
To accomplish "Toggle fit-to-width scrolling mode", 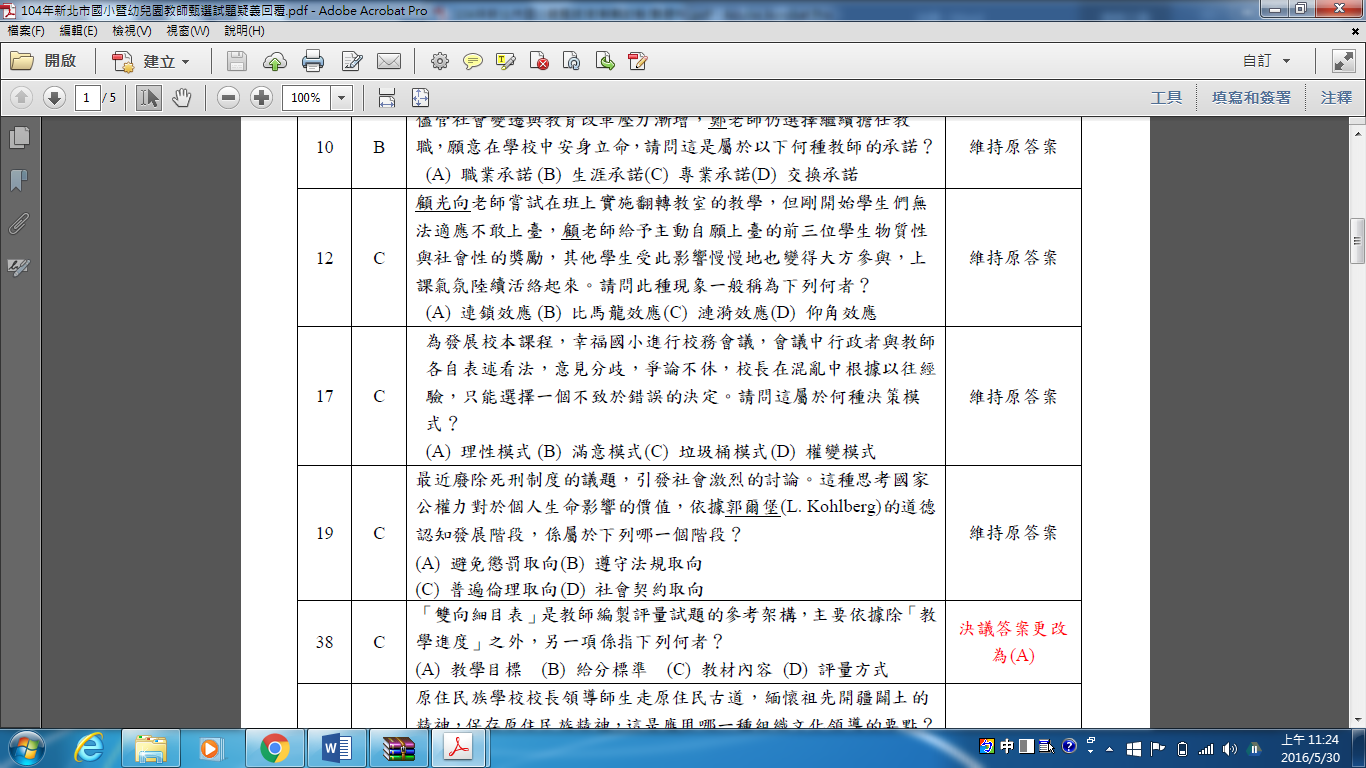I will point(387,97).
